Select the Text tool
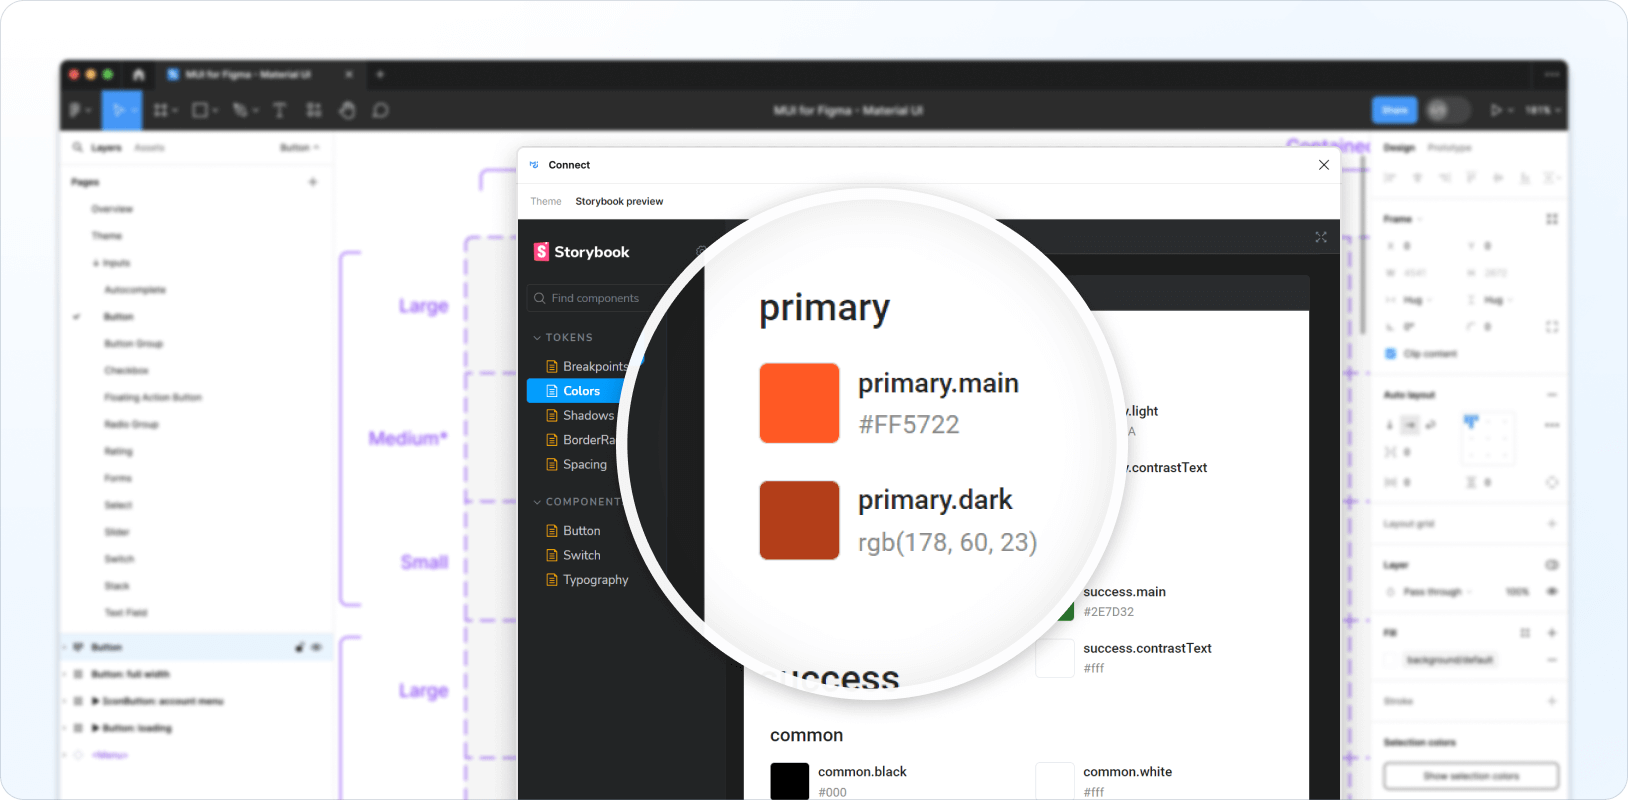This screenshot has width=1628, height=800. [280, 110]
